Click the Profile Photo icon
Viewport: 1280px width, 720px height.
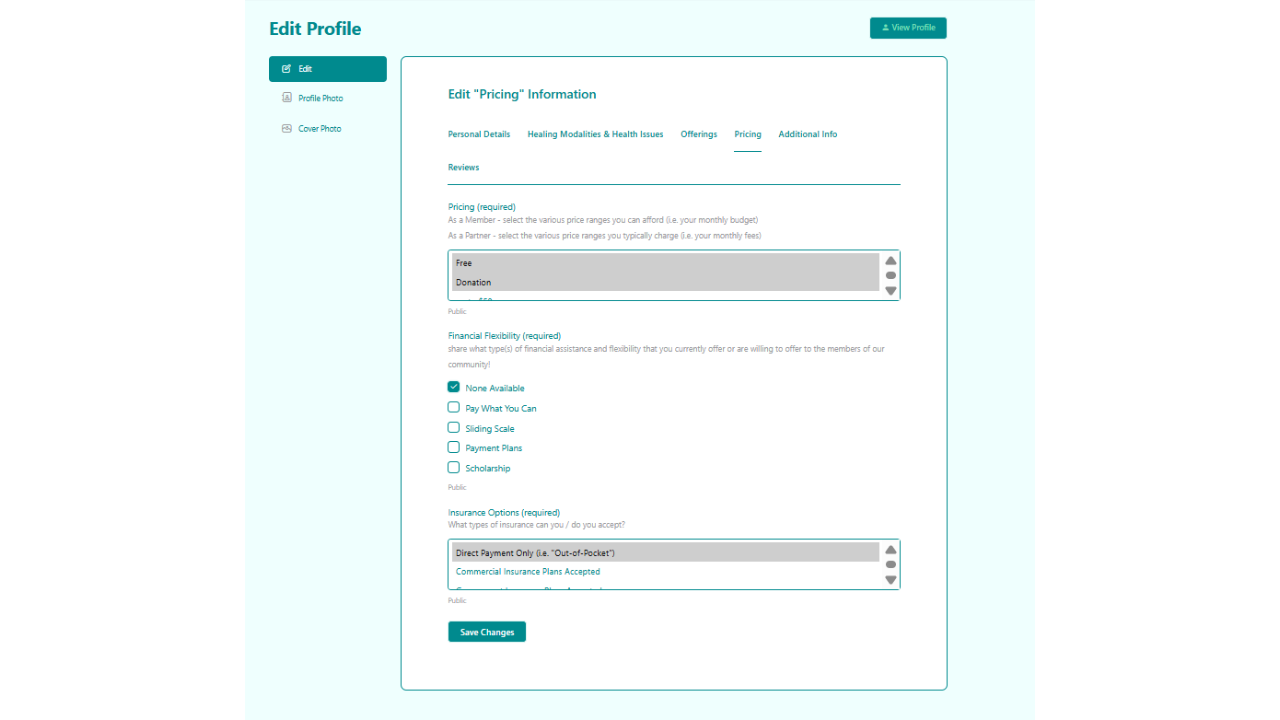pyautogui.click(x=287, y=98)
